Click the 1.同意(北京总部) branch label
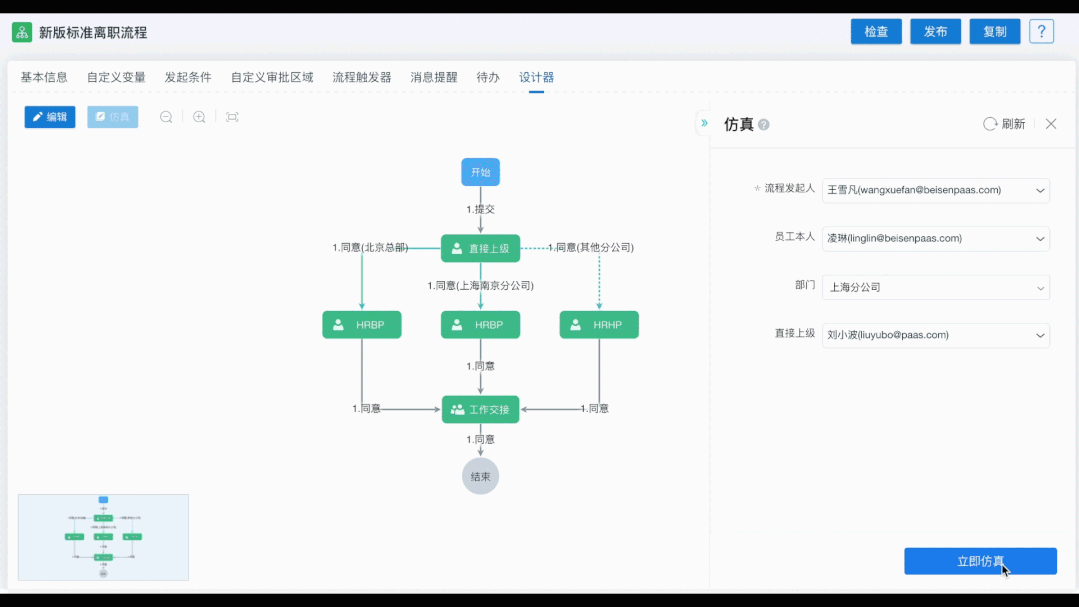Image resolution: width=1079 pixels, height=607 pixels. [370, 247]
